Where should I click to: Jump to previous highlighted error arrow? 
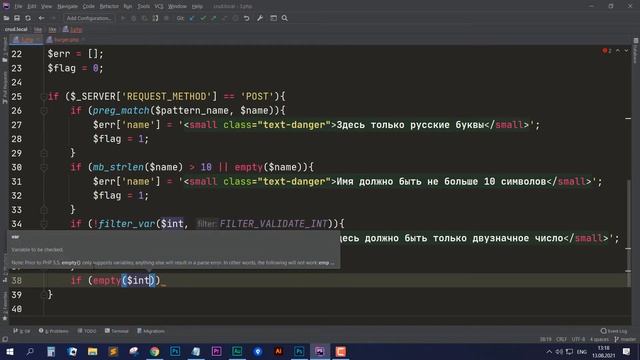coord(618,51)
